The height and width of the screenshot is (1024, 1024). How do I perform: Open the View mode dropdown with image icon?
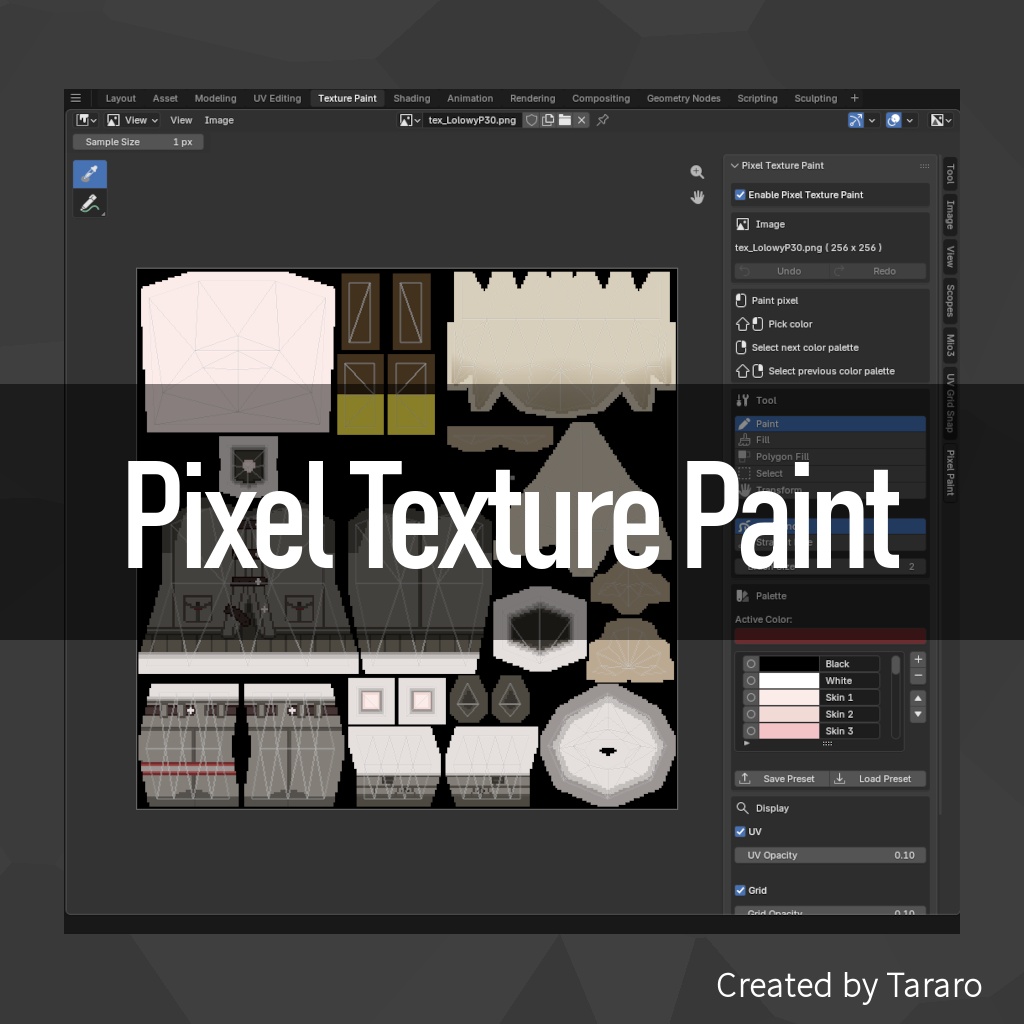tap(133, 120)
